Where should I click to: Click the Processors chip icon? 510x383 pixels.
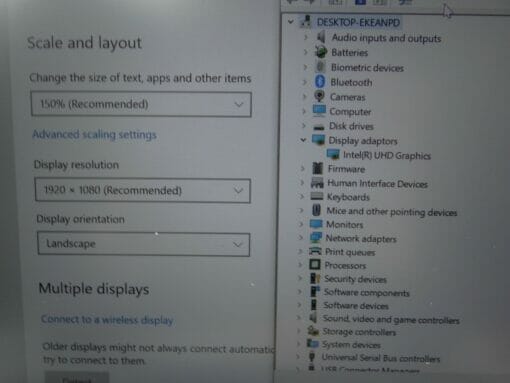click(x=315, y=265)
